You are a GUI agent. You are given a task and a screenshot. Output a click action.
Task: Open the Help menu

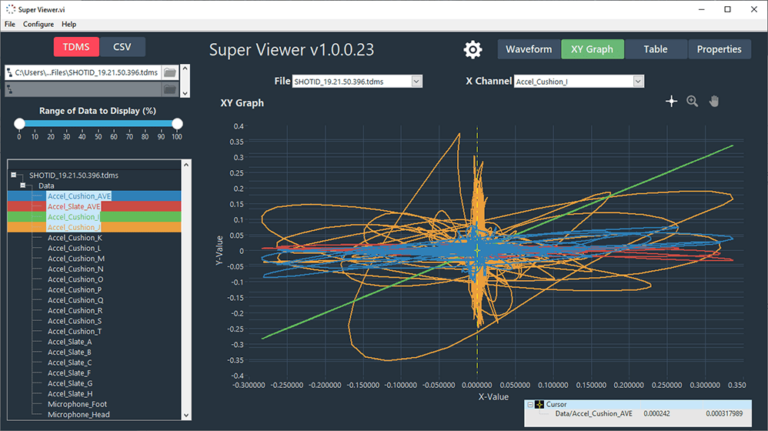click(x=68, y=23)
